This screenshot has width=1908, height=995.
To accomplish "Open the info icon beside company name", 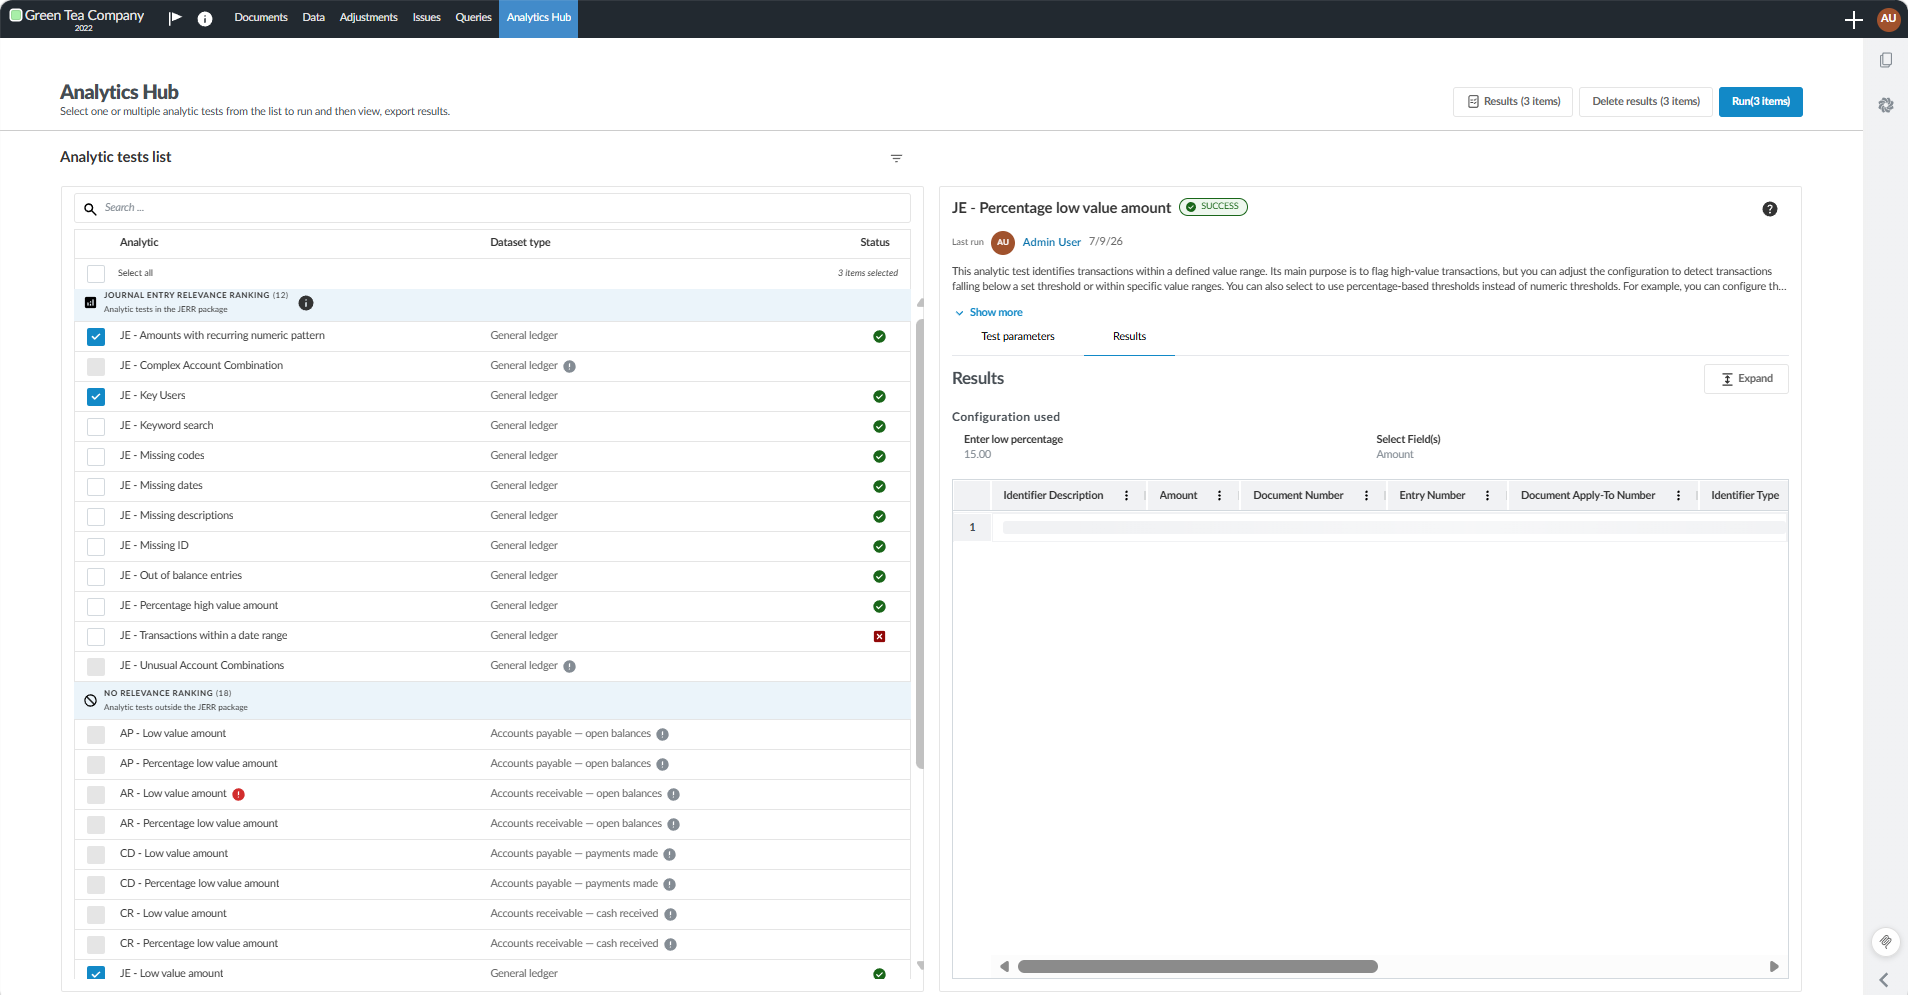I will pyautogui.click(x=205, y=18).
